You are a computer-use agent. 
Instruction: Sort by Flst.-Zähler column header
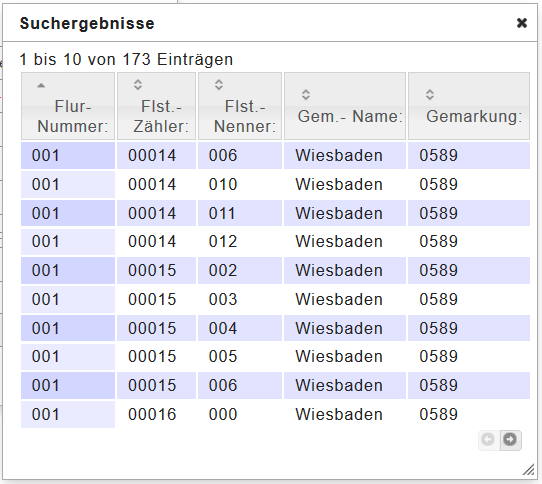[157, 106]
